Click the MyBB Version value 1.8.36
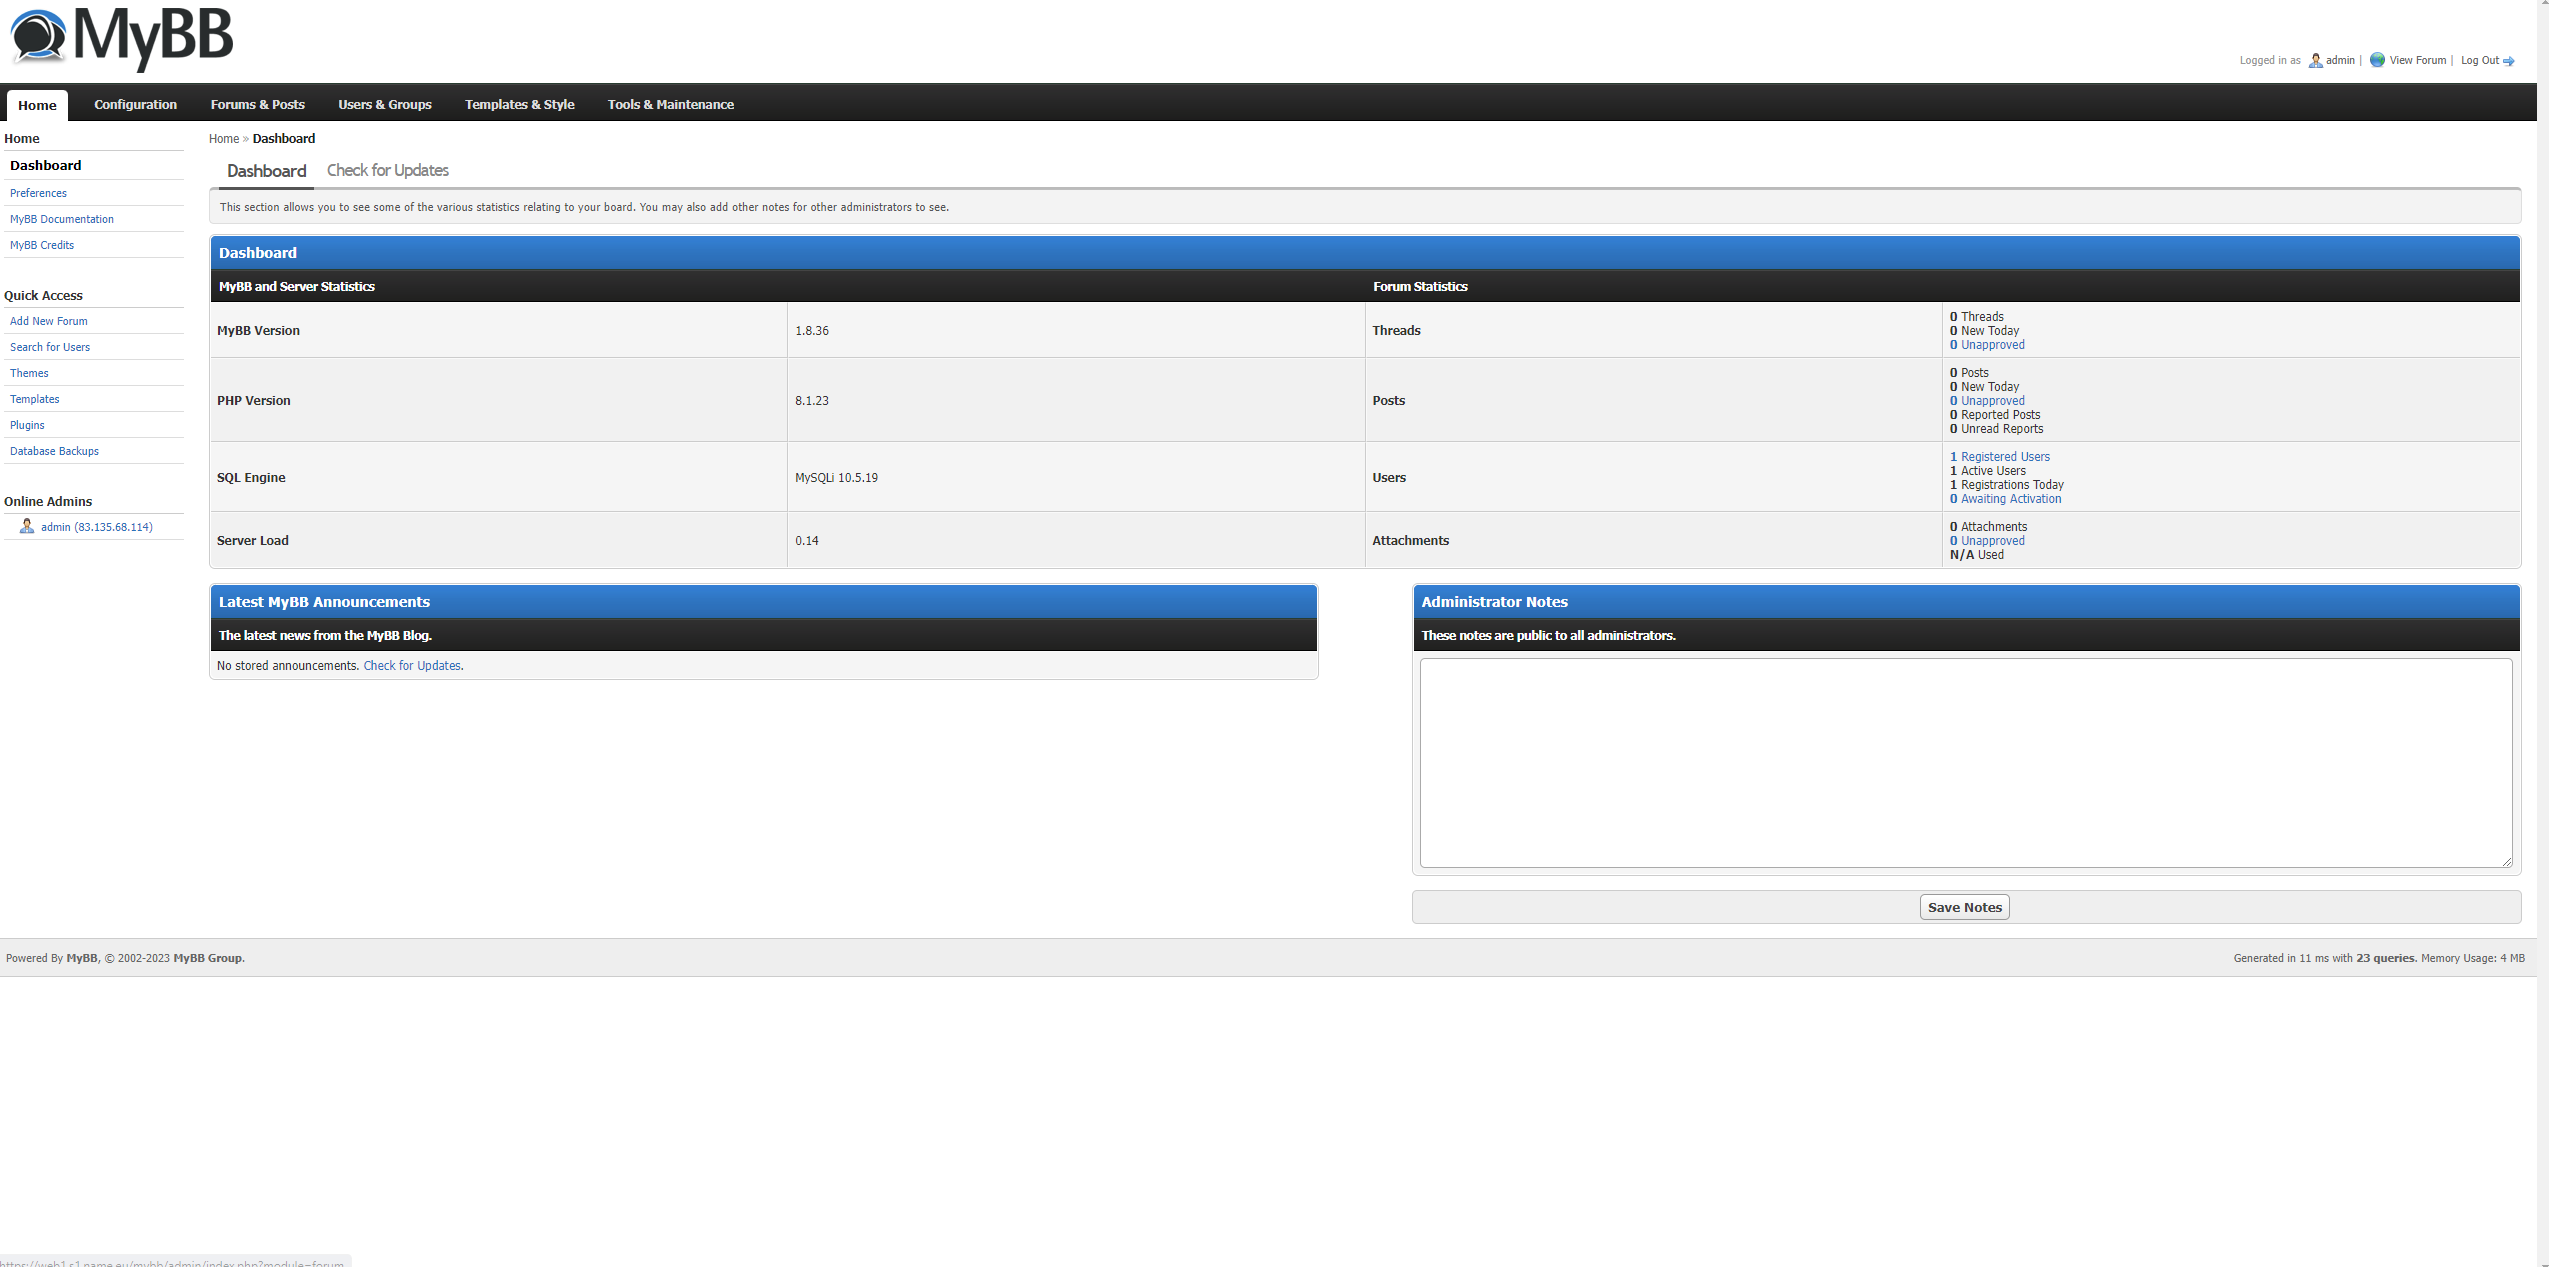The width and height of the screenshot is (2549, 1267). (812, 331)
